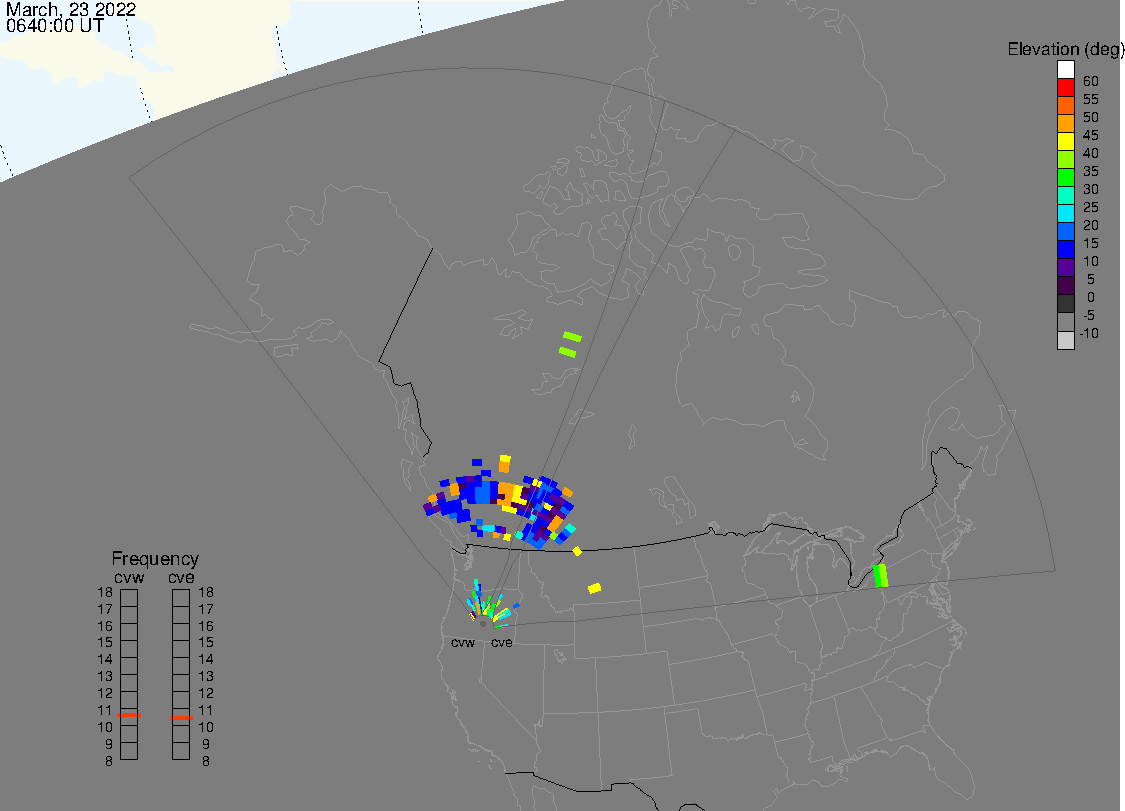Image resolution: width=1125 pixels, height=811 pixels.
Task: Click the "cvw" header above frequency bar
Action: click(x=128, y=577)
